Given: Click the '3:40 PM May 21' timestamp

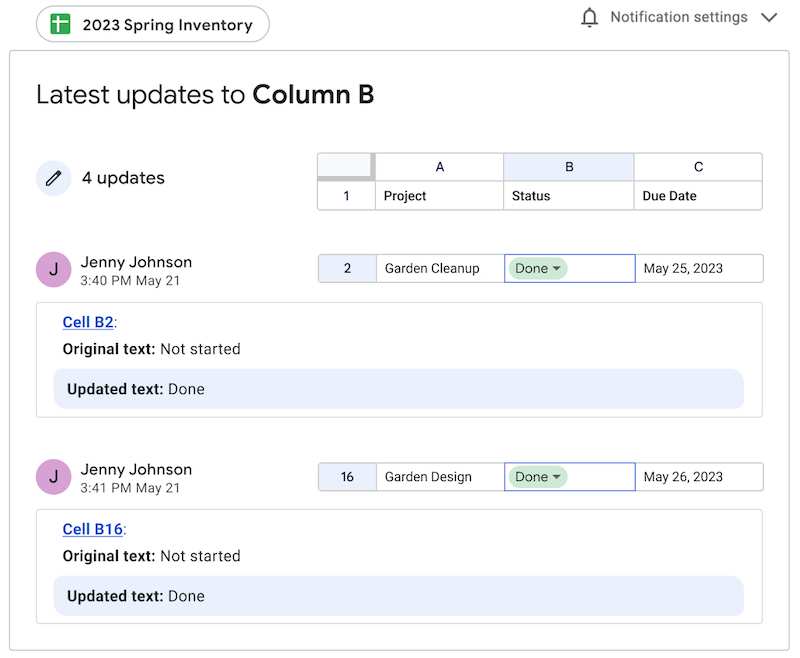Looking at the screenshot, I should (130, 281).
